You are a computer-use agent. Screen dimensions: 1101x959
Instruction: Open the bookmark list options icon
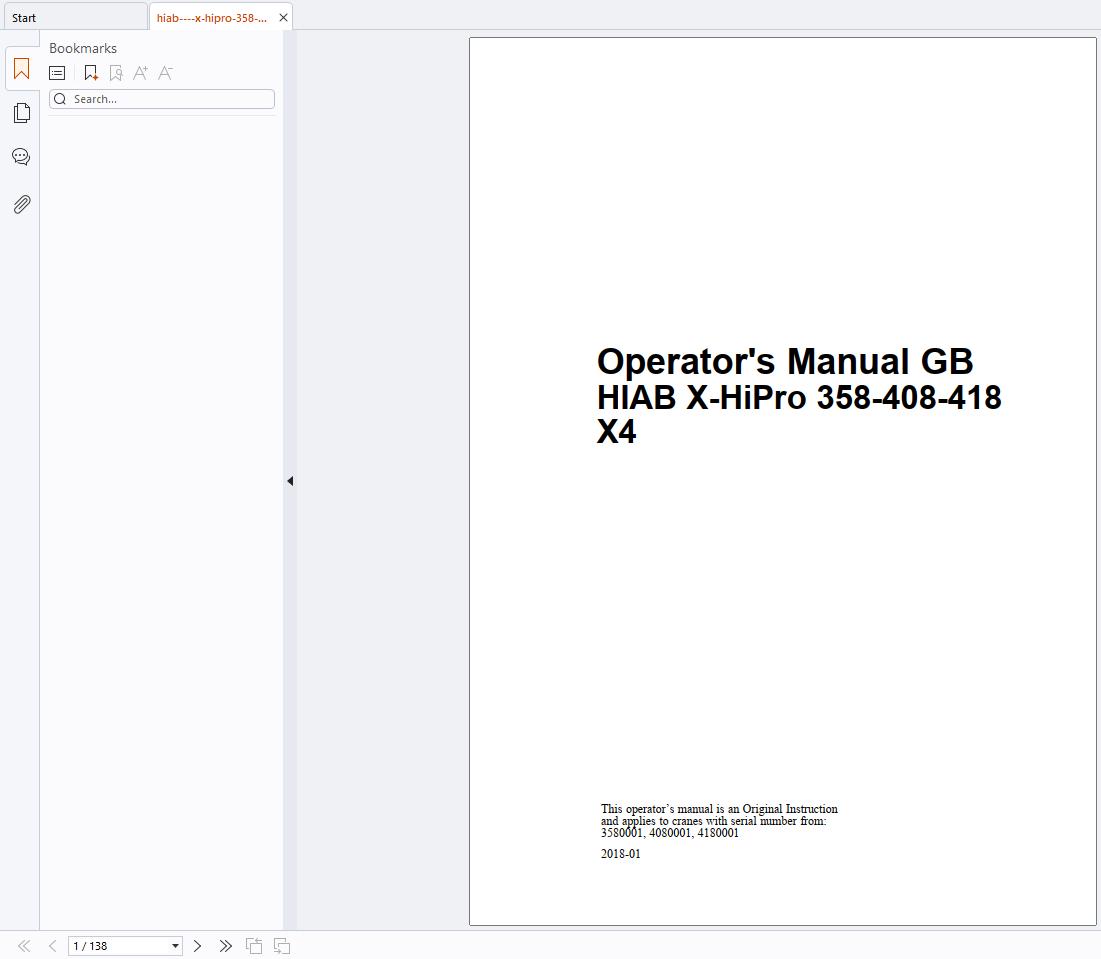point(56,72)
